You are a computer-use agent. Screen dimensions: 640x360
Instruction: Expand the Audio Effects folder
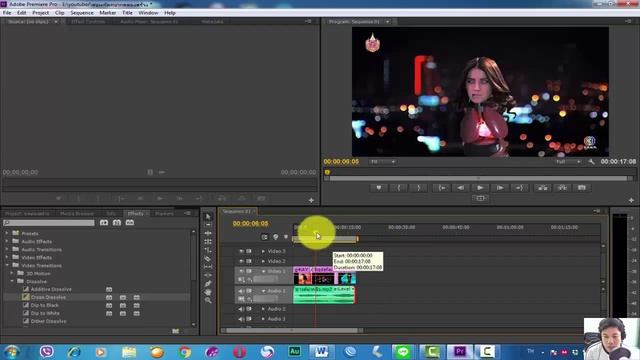point(7,242)
